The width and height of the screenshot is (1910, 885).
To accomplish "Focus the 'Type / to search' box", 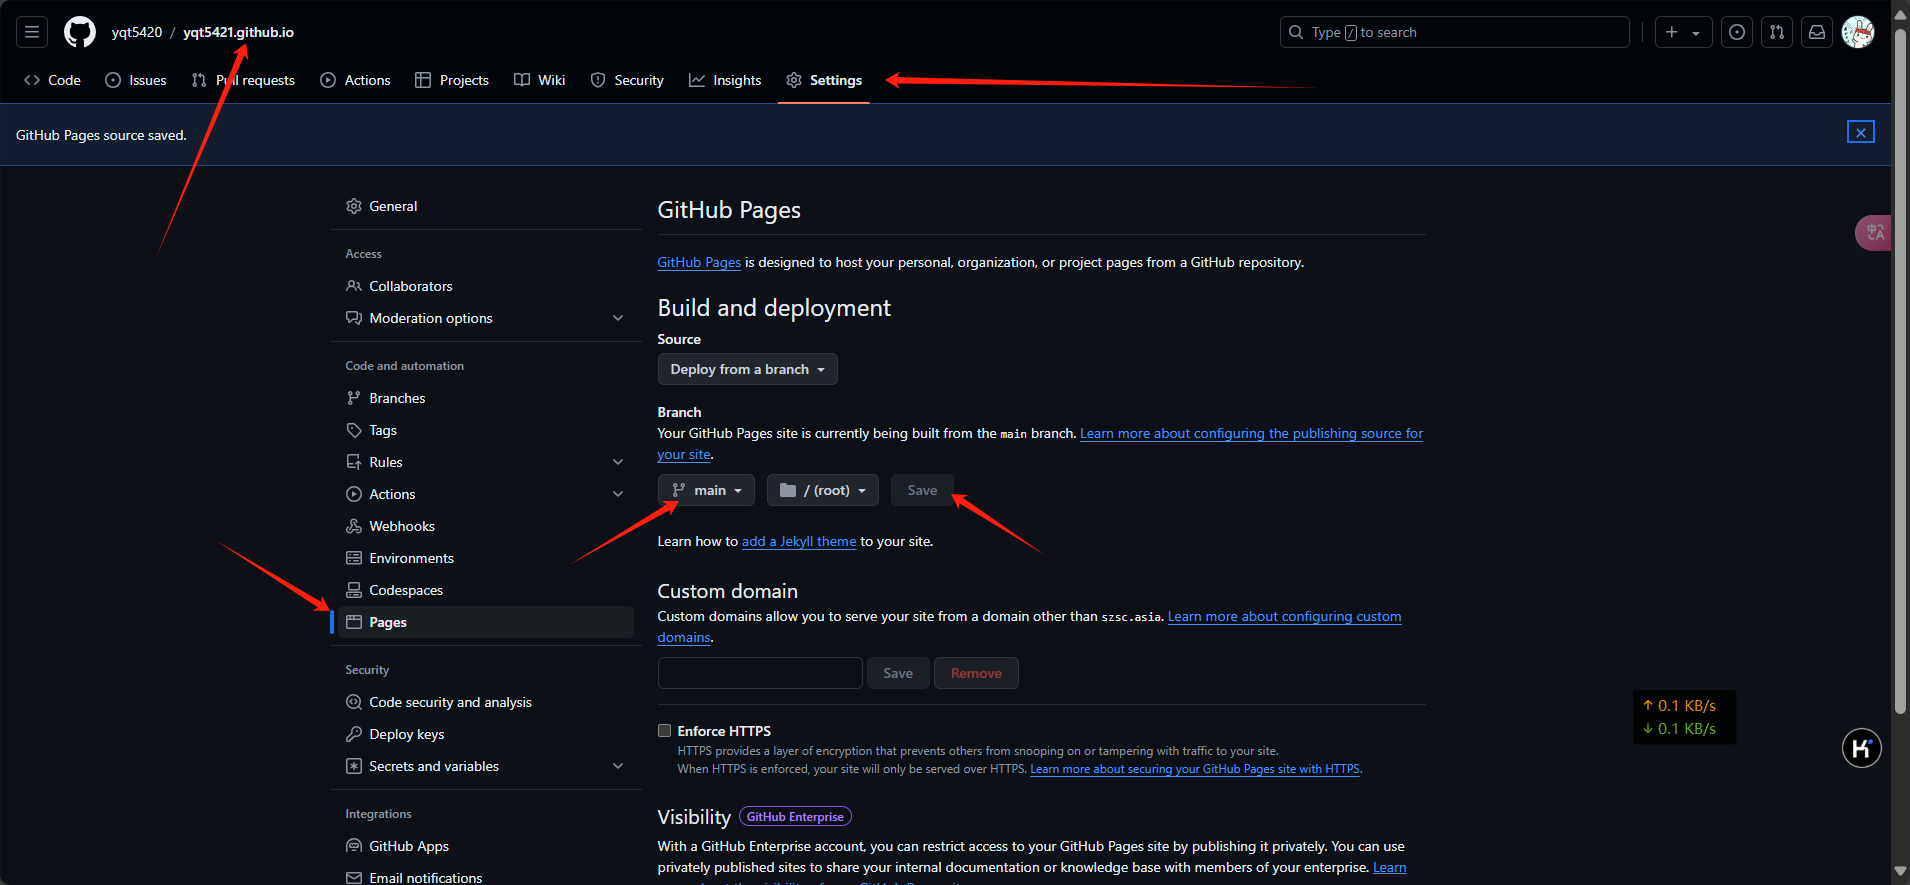I will (1455, 32).
